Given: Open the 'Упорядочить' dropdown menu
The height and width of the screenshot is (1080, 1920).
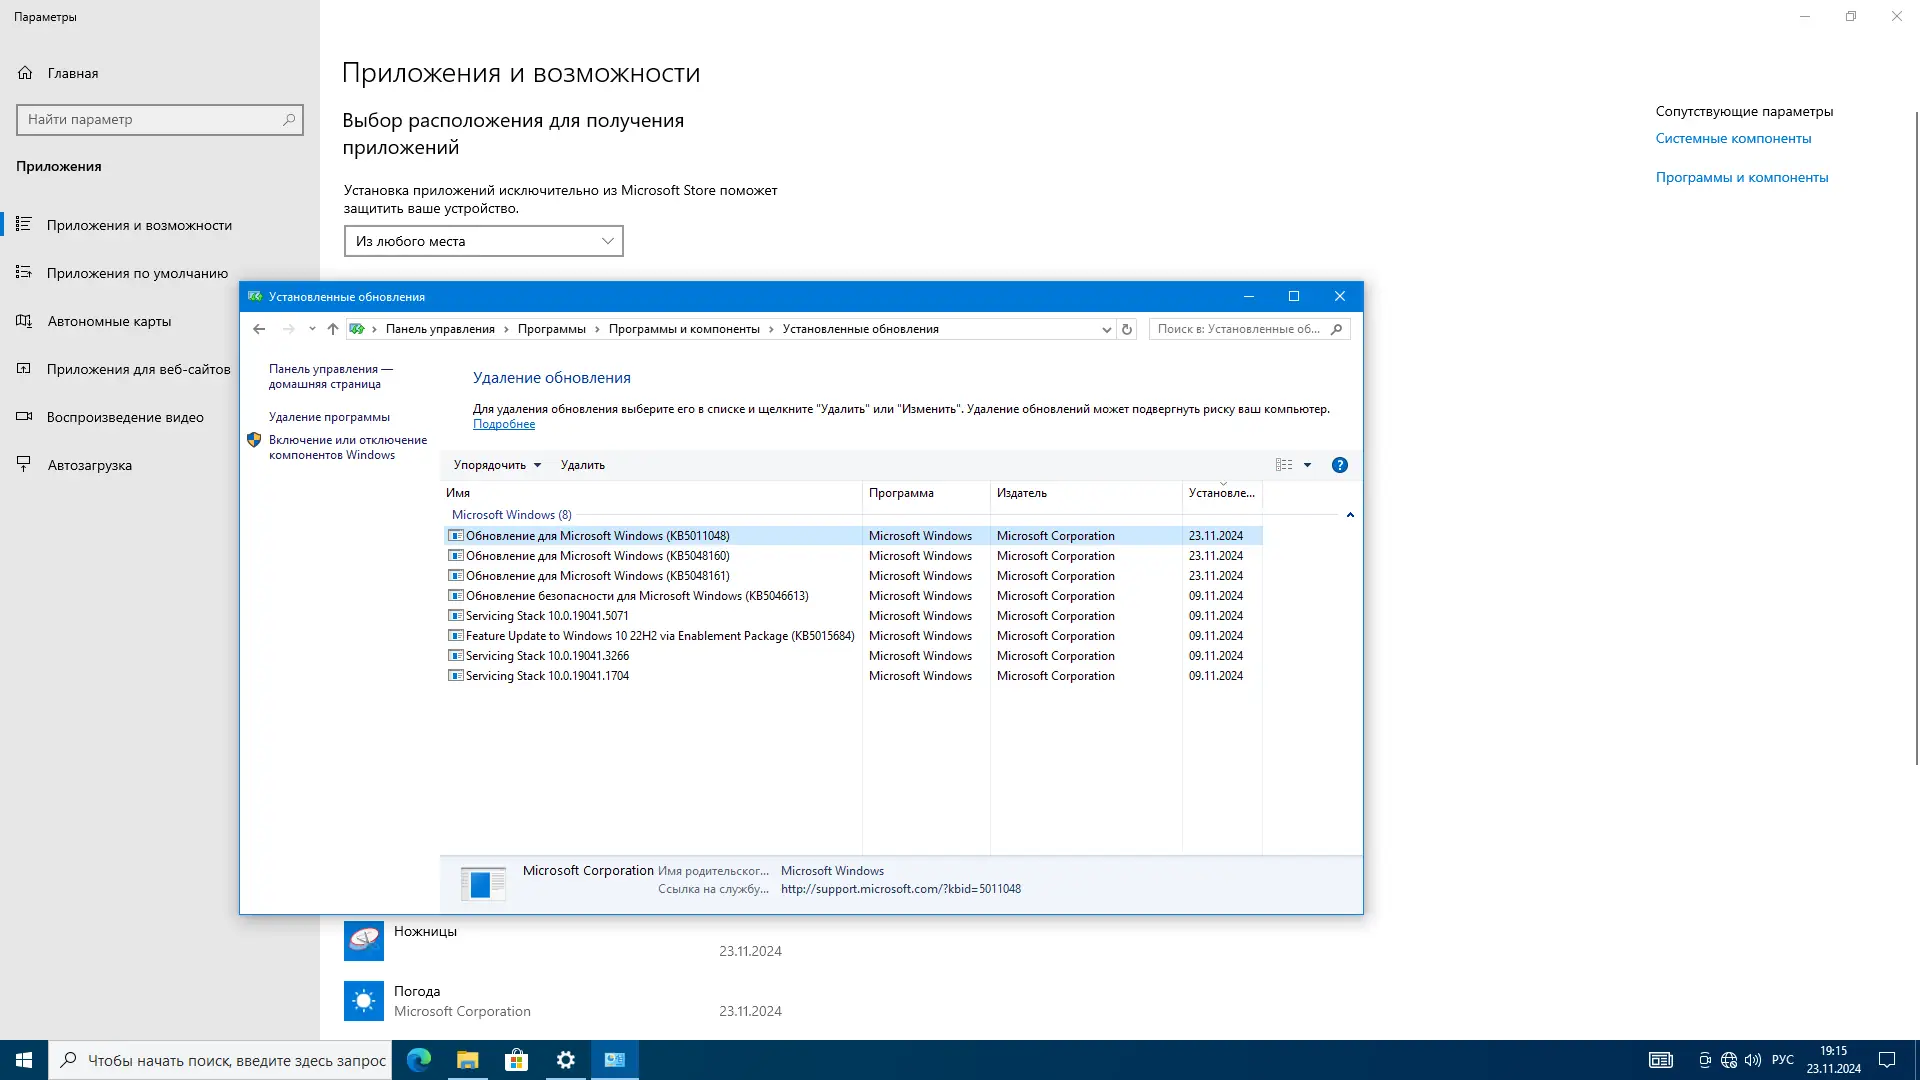Looking at the screenshot, I should 497,465.
